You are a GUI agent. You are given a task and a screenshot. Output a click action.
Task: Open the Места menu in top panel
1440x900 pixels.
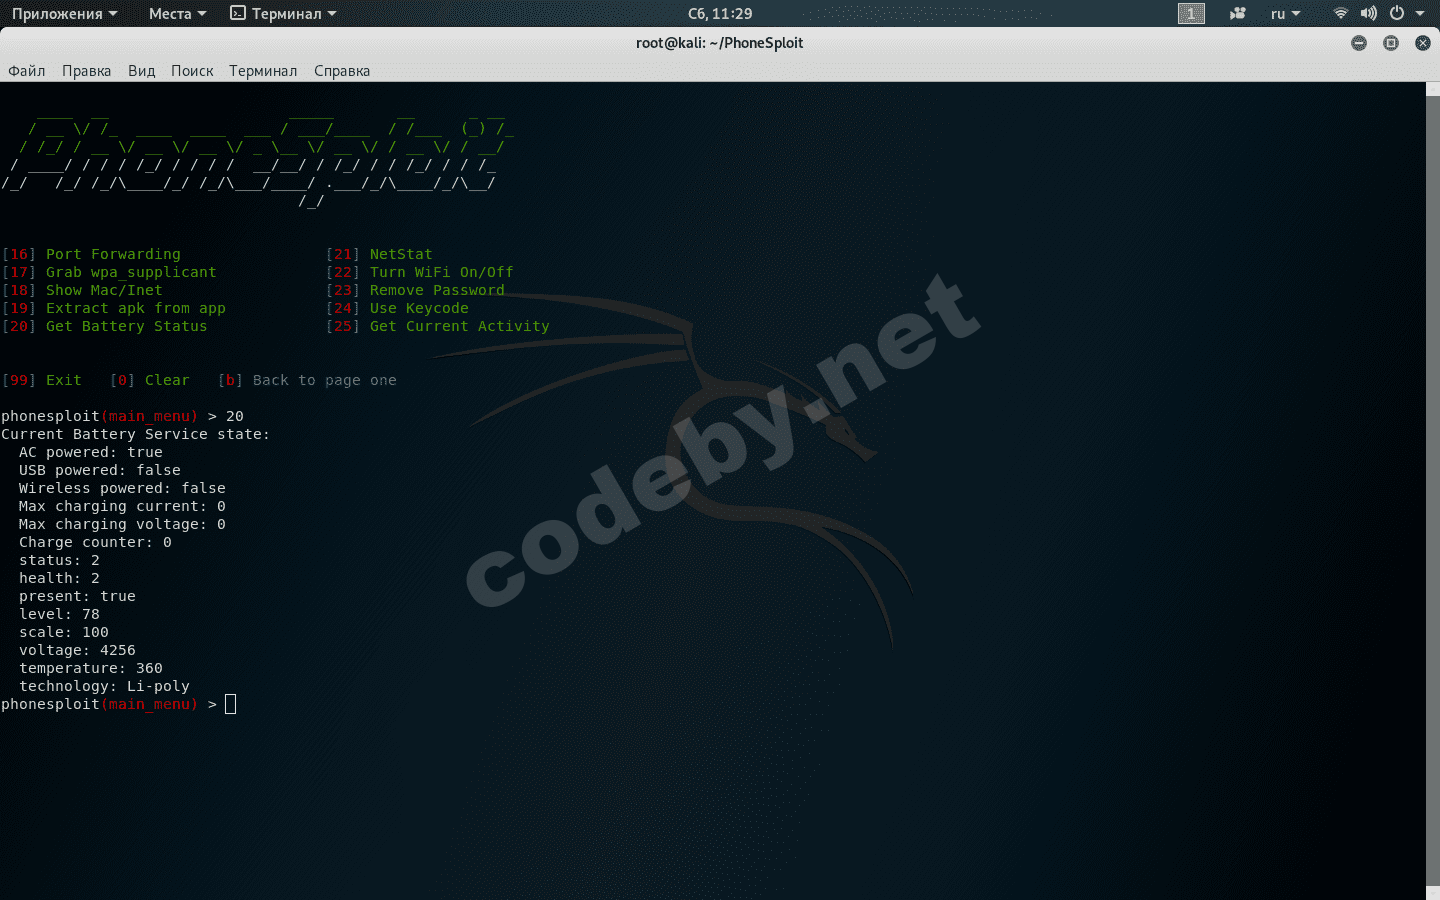(177, 14)
